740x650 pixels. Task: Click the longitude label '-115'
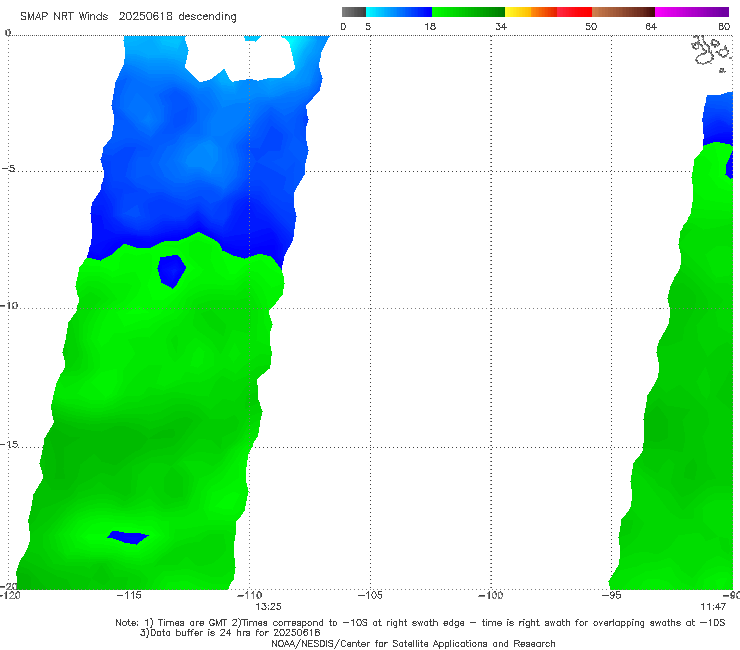pos(129,595)
